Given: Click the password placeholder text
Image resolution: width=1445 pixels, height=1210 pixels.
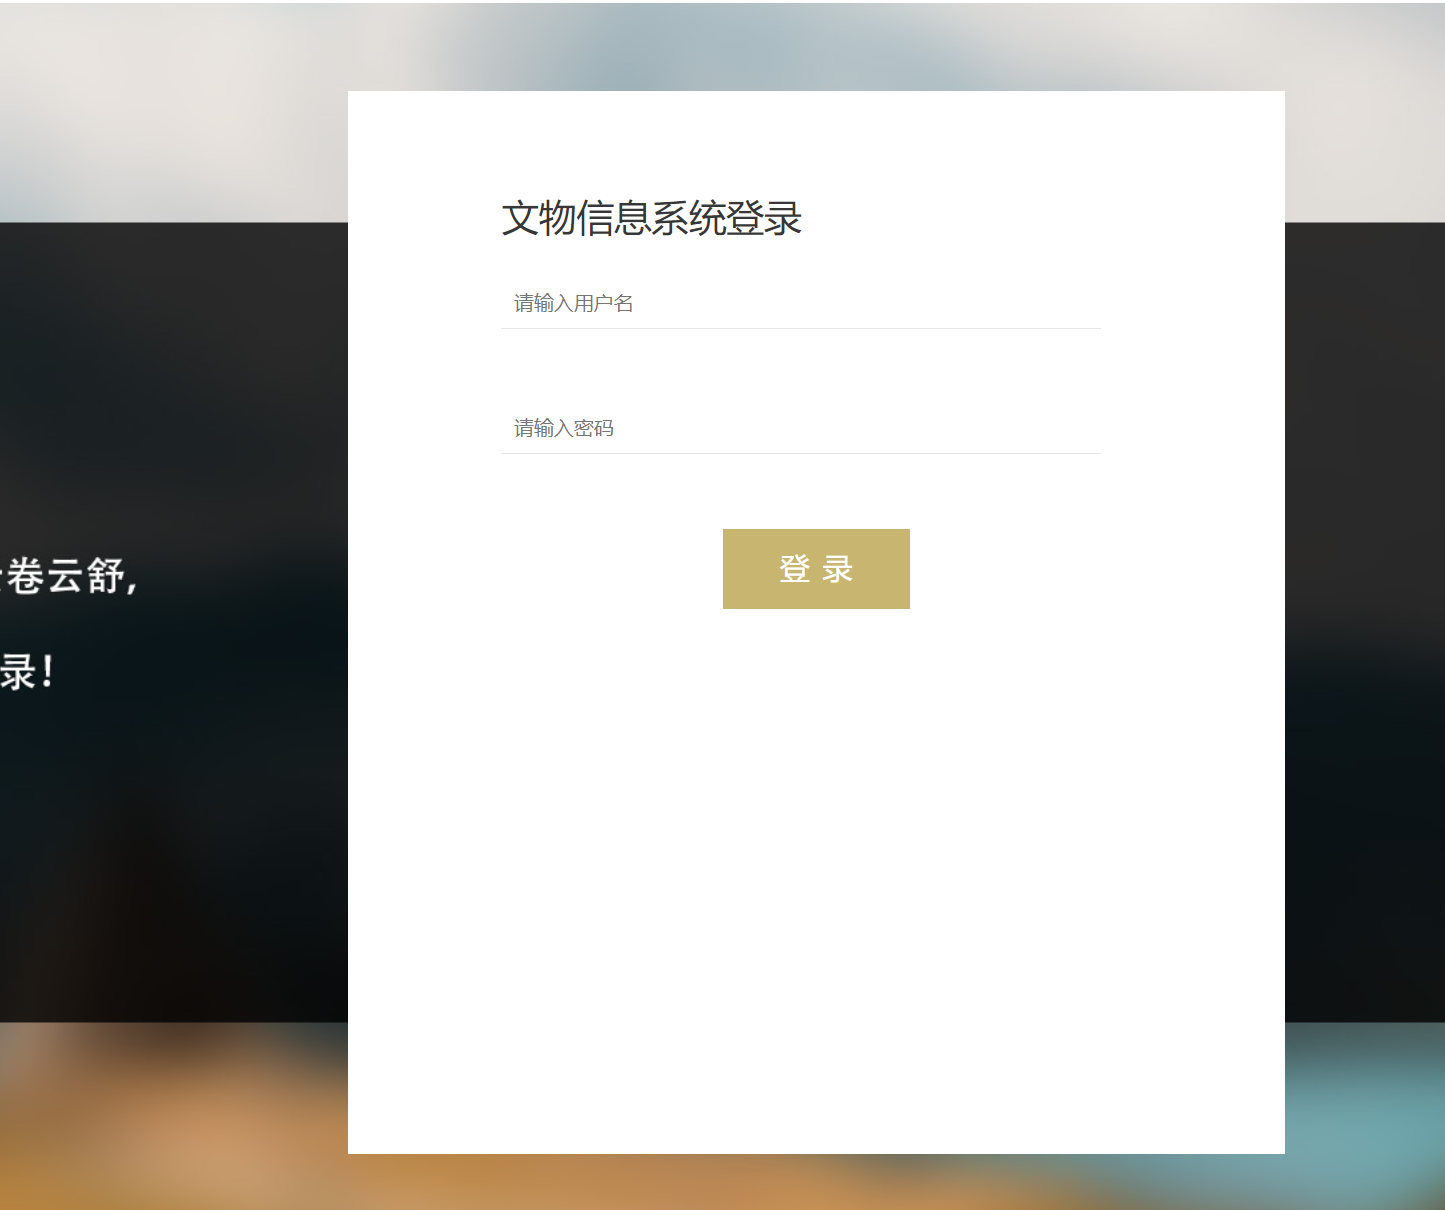Looking at the screenshot, I should point(563,428).
